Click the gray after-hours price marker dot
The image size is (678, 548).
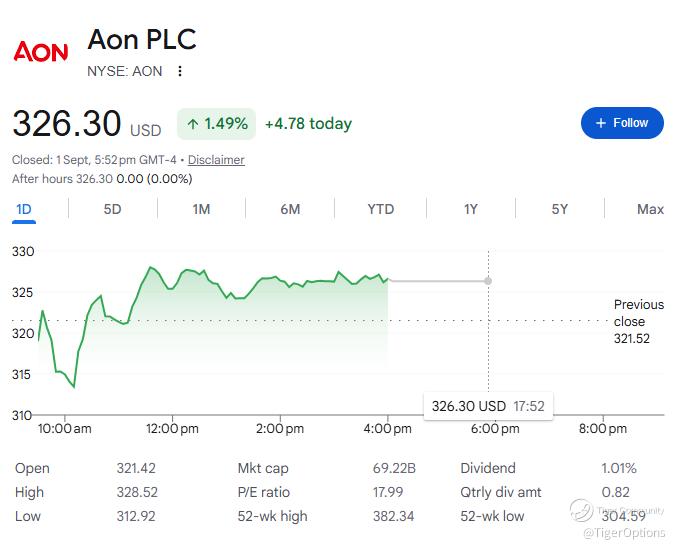point(488,281)
